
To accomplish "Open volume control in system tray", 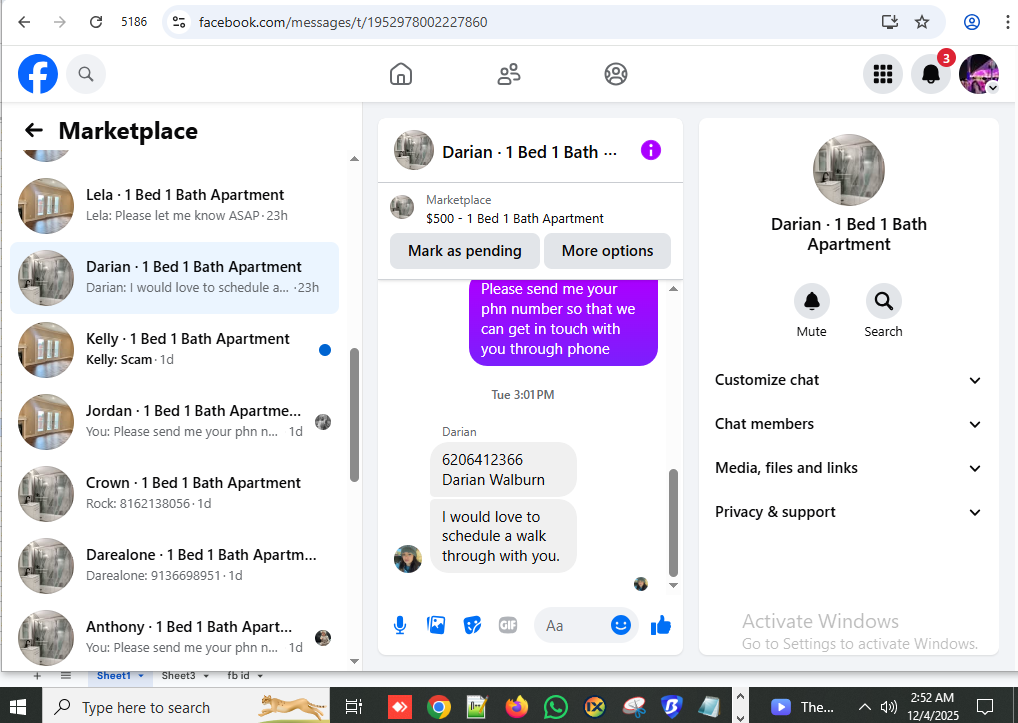I will click(x=888, y=707).
